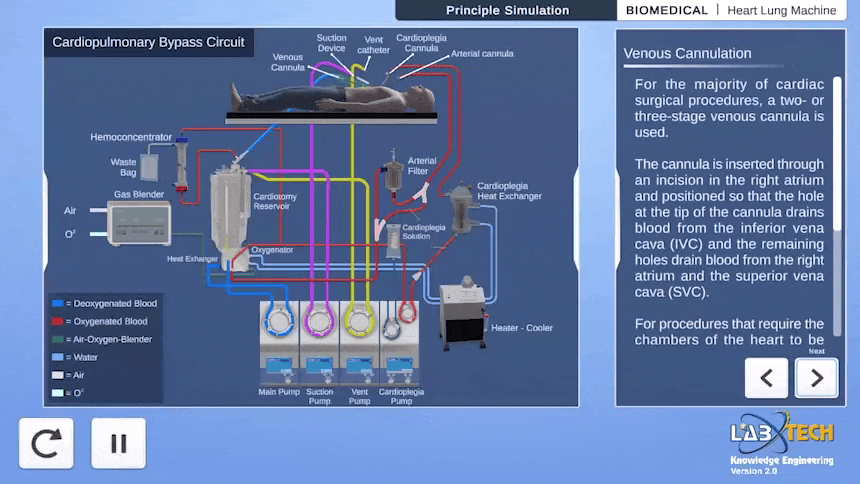The height and width of the screenshot is (484, 860).
Task: Select the Cardioplegia Heat Exchanger
Action: [462, 209]
